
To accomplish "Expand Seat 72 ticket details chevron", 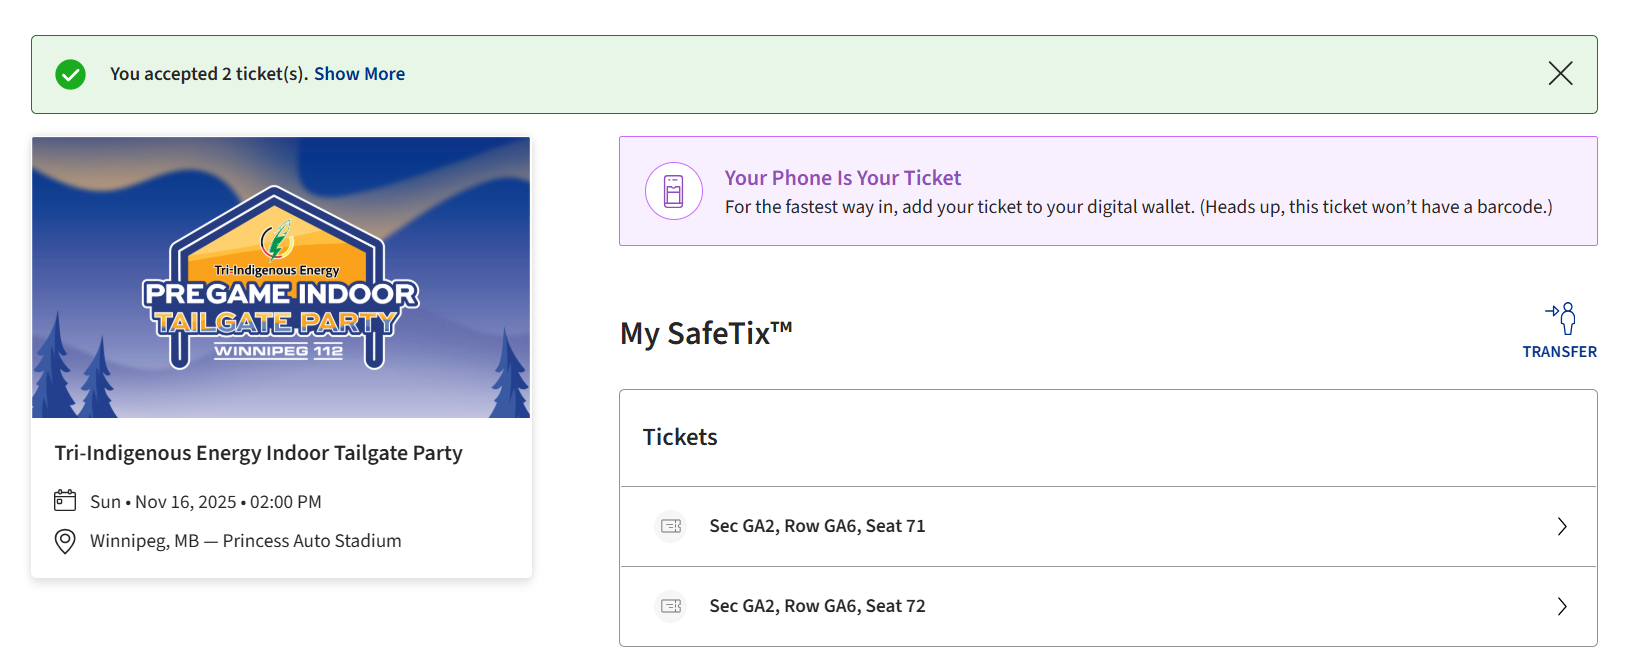I will click(1562, 606).
